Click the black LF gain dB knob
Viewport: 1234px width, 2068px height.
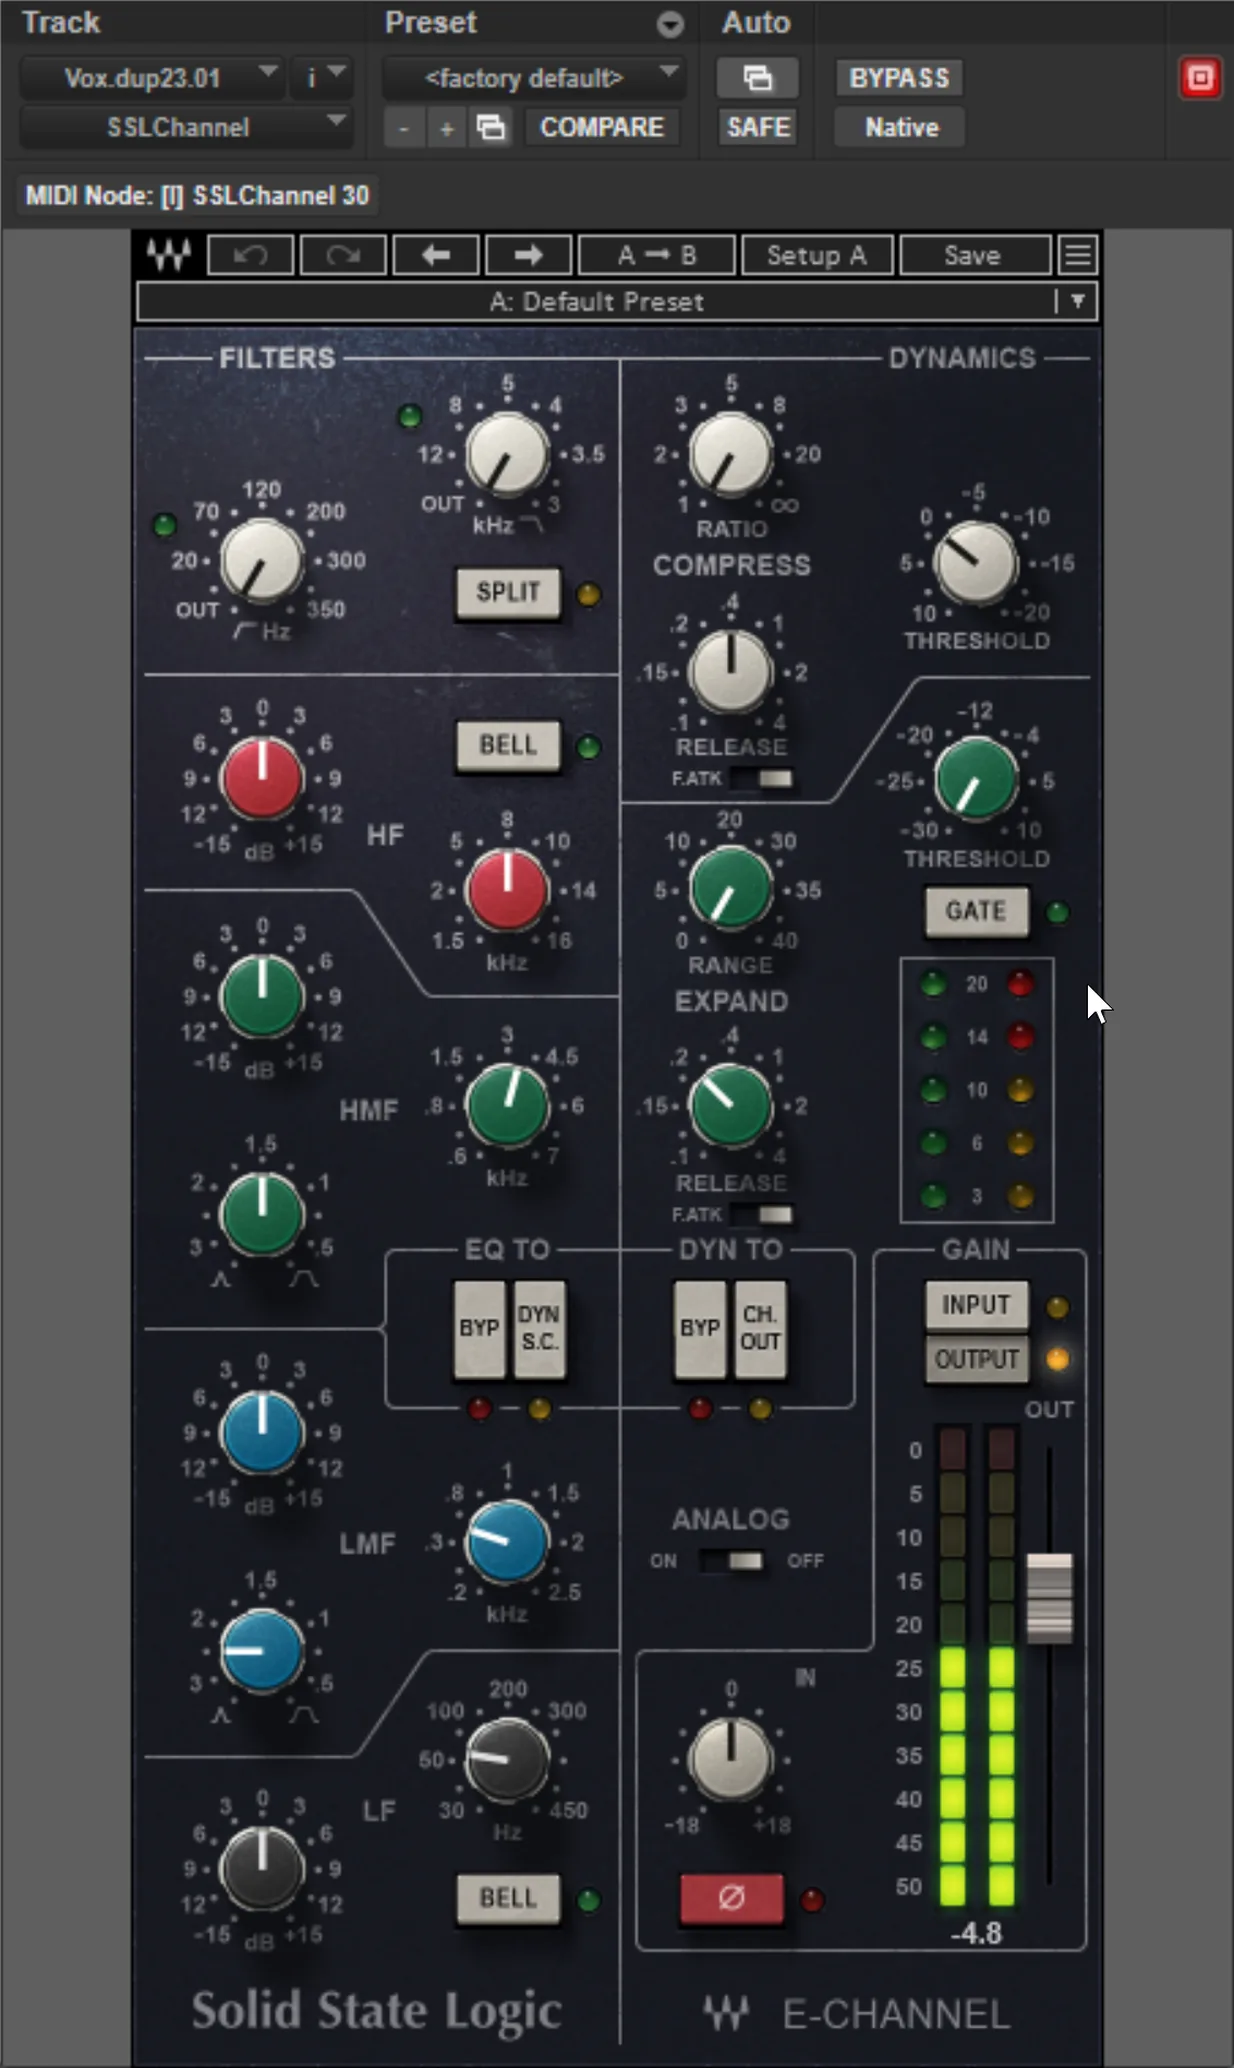pyautogui.click(x=261, y=1869)
